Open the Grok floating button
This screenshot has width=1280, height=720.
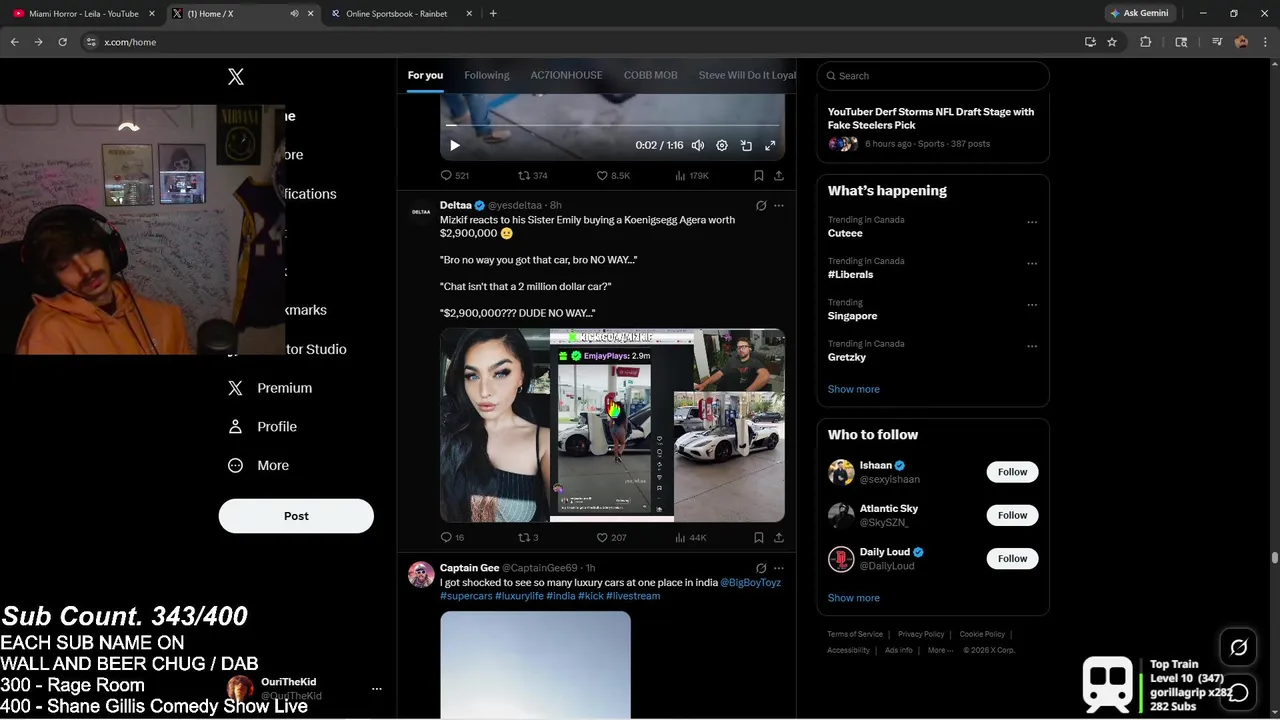[1238, 648]
